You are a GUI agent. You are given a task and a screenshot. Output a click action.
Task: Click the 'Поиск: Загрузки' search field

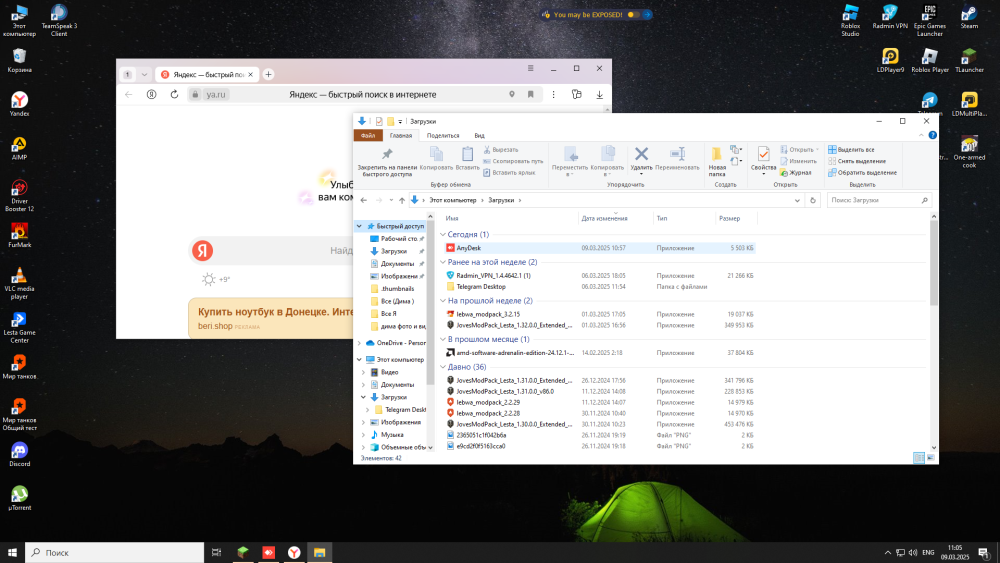coord(879,200)
